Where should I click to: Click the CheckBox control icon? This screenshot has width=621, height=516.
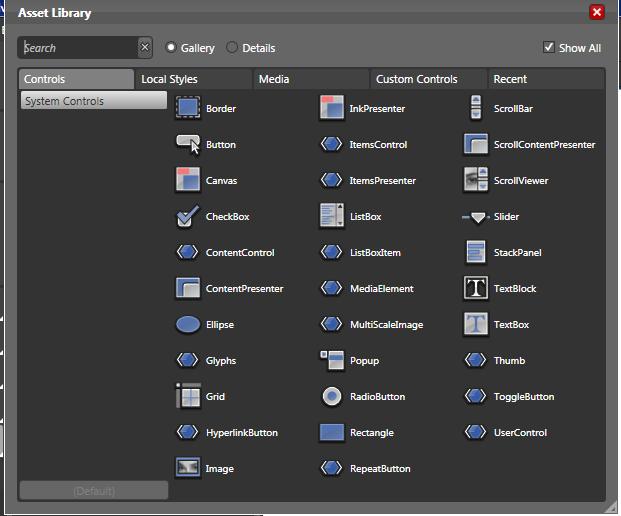click(x=188, y=216)
